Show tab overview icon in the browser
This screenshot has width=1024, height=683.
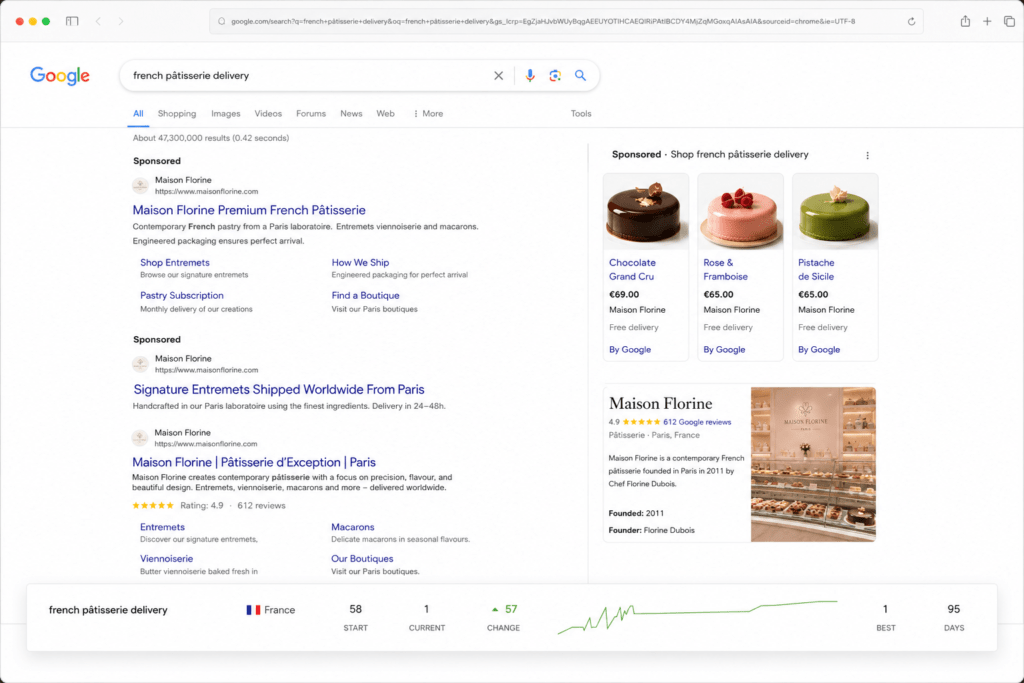click(1009, 22)
